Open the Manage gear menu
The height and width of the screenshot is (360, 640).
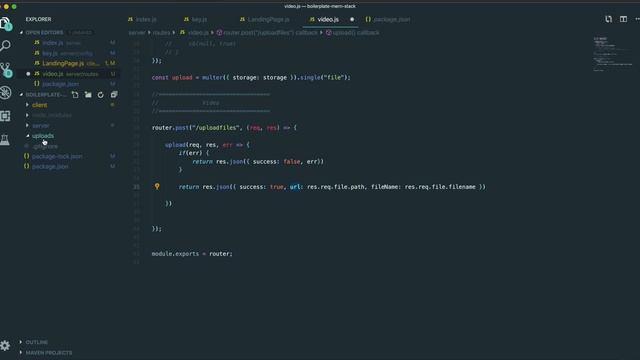click(x=5, y=346)
